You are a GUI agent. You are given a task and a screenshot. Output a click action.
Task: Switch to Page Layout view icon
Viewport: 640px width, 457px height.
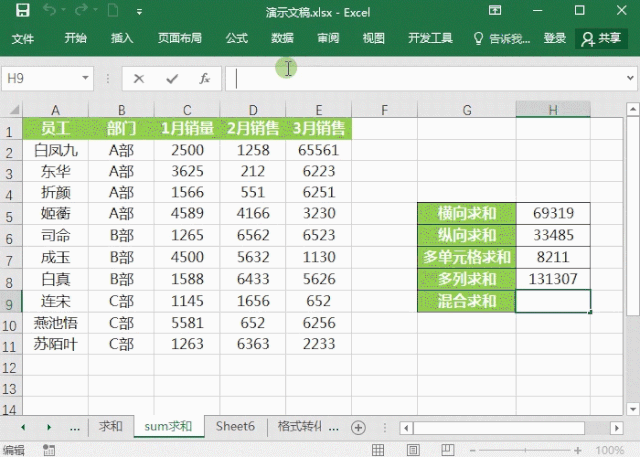[x=413, y=450]
